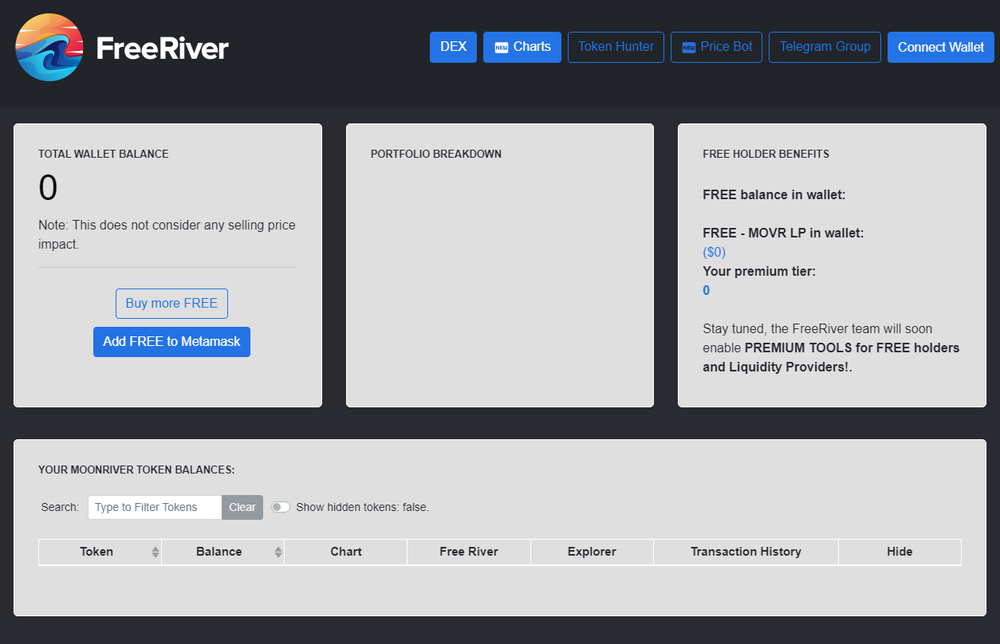Click the Chart column header
This screenshot has width=1000, height=644.
click(x=346, y=552)
